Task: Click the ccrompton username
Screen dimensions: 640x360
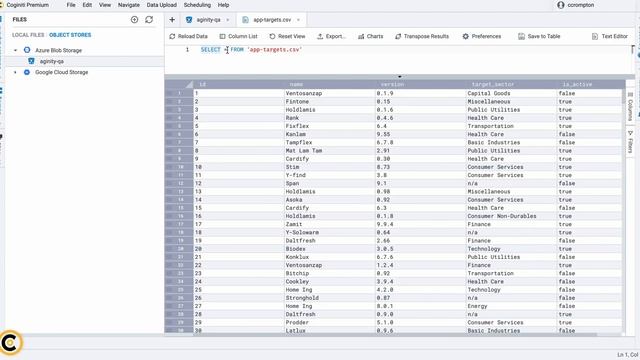Action: (580, 5)
